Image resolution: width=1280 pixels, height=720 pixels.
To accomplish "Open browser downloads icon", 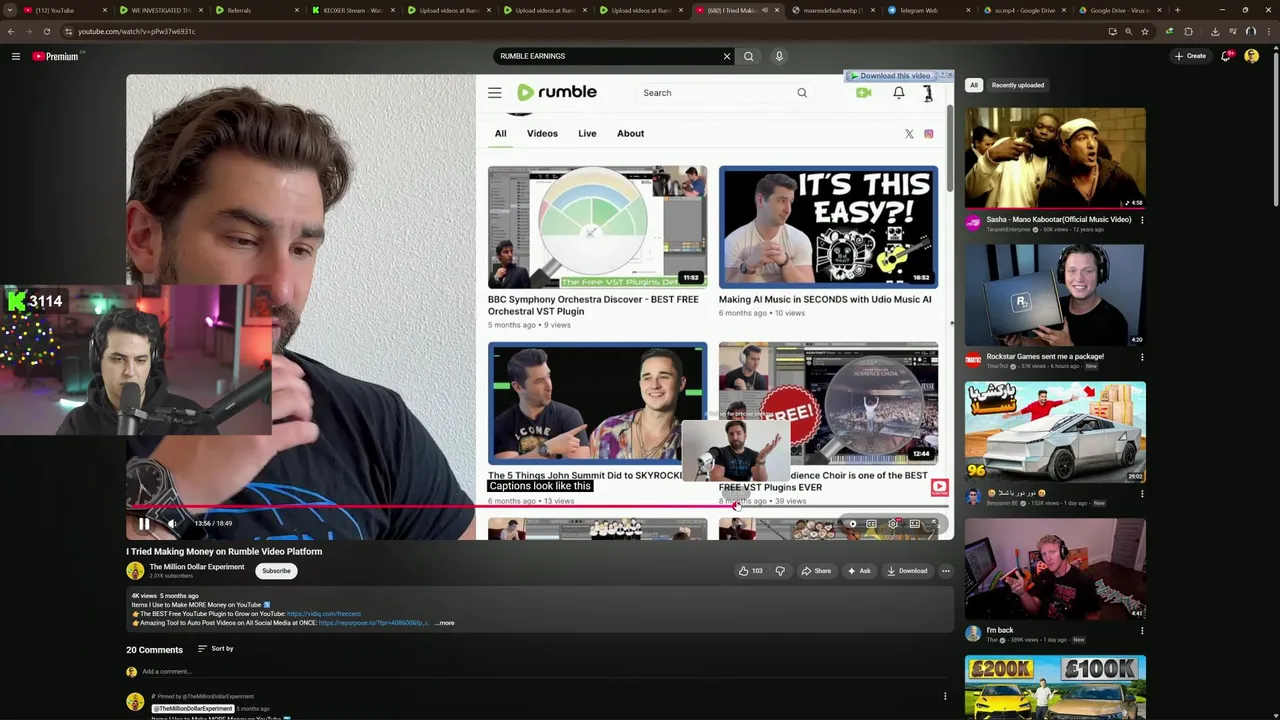I will click(1215, 31).
